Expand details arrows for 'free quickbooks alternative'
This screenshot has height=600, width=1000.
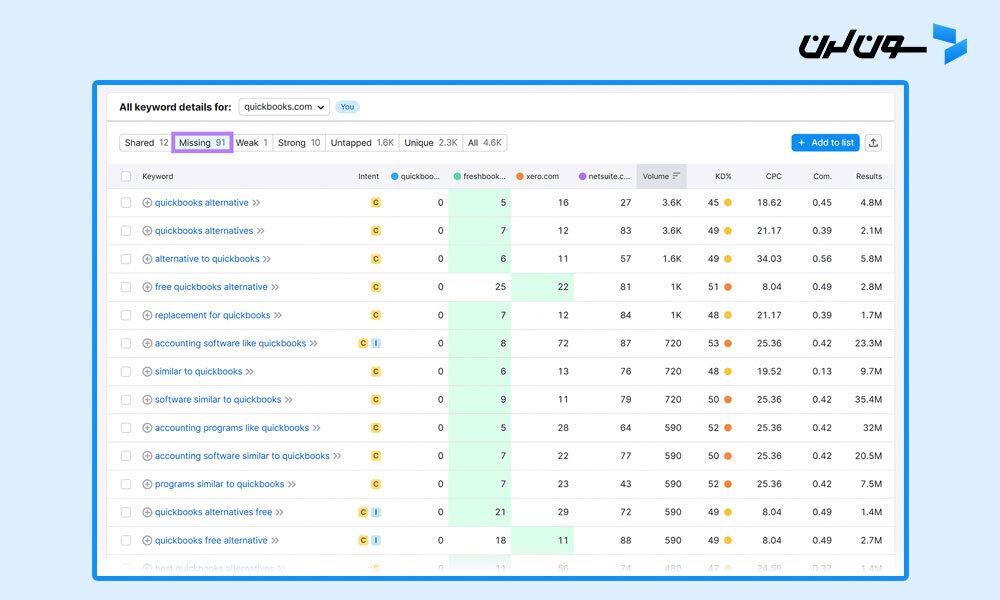click(x=275, y=287)
